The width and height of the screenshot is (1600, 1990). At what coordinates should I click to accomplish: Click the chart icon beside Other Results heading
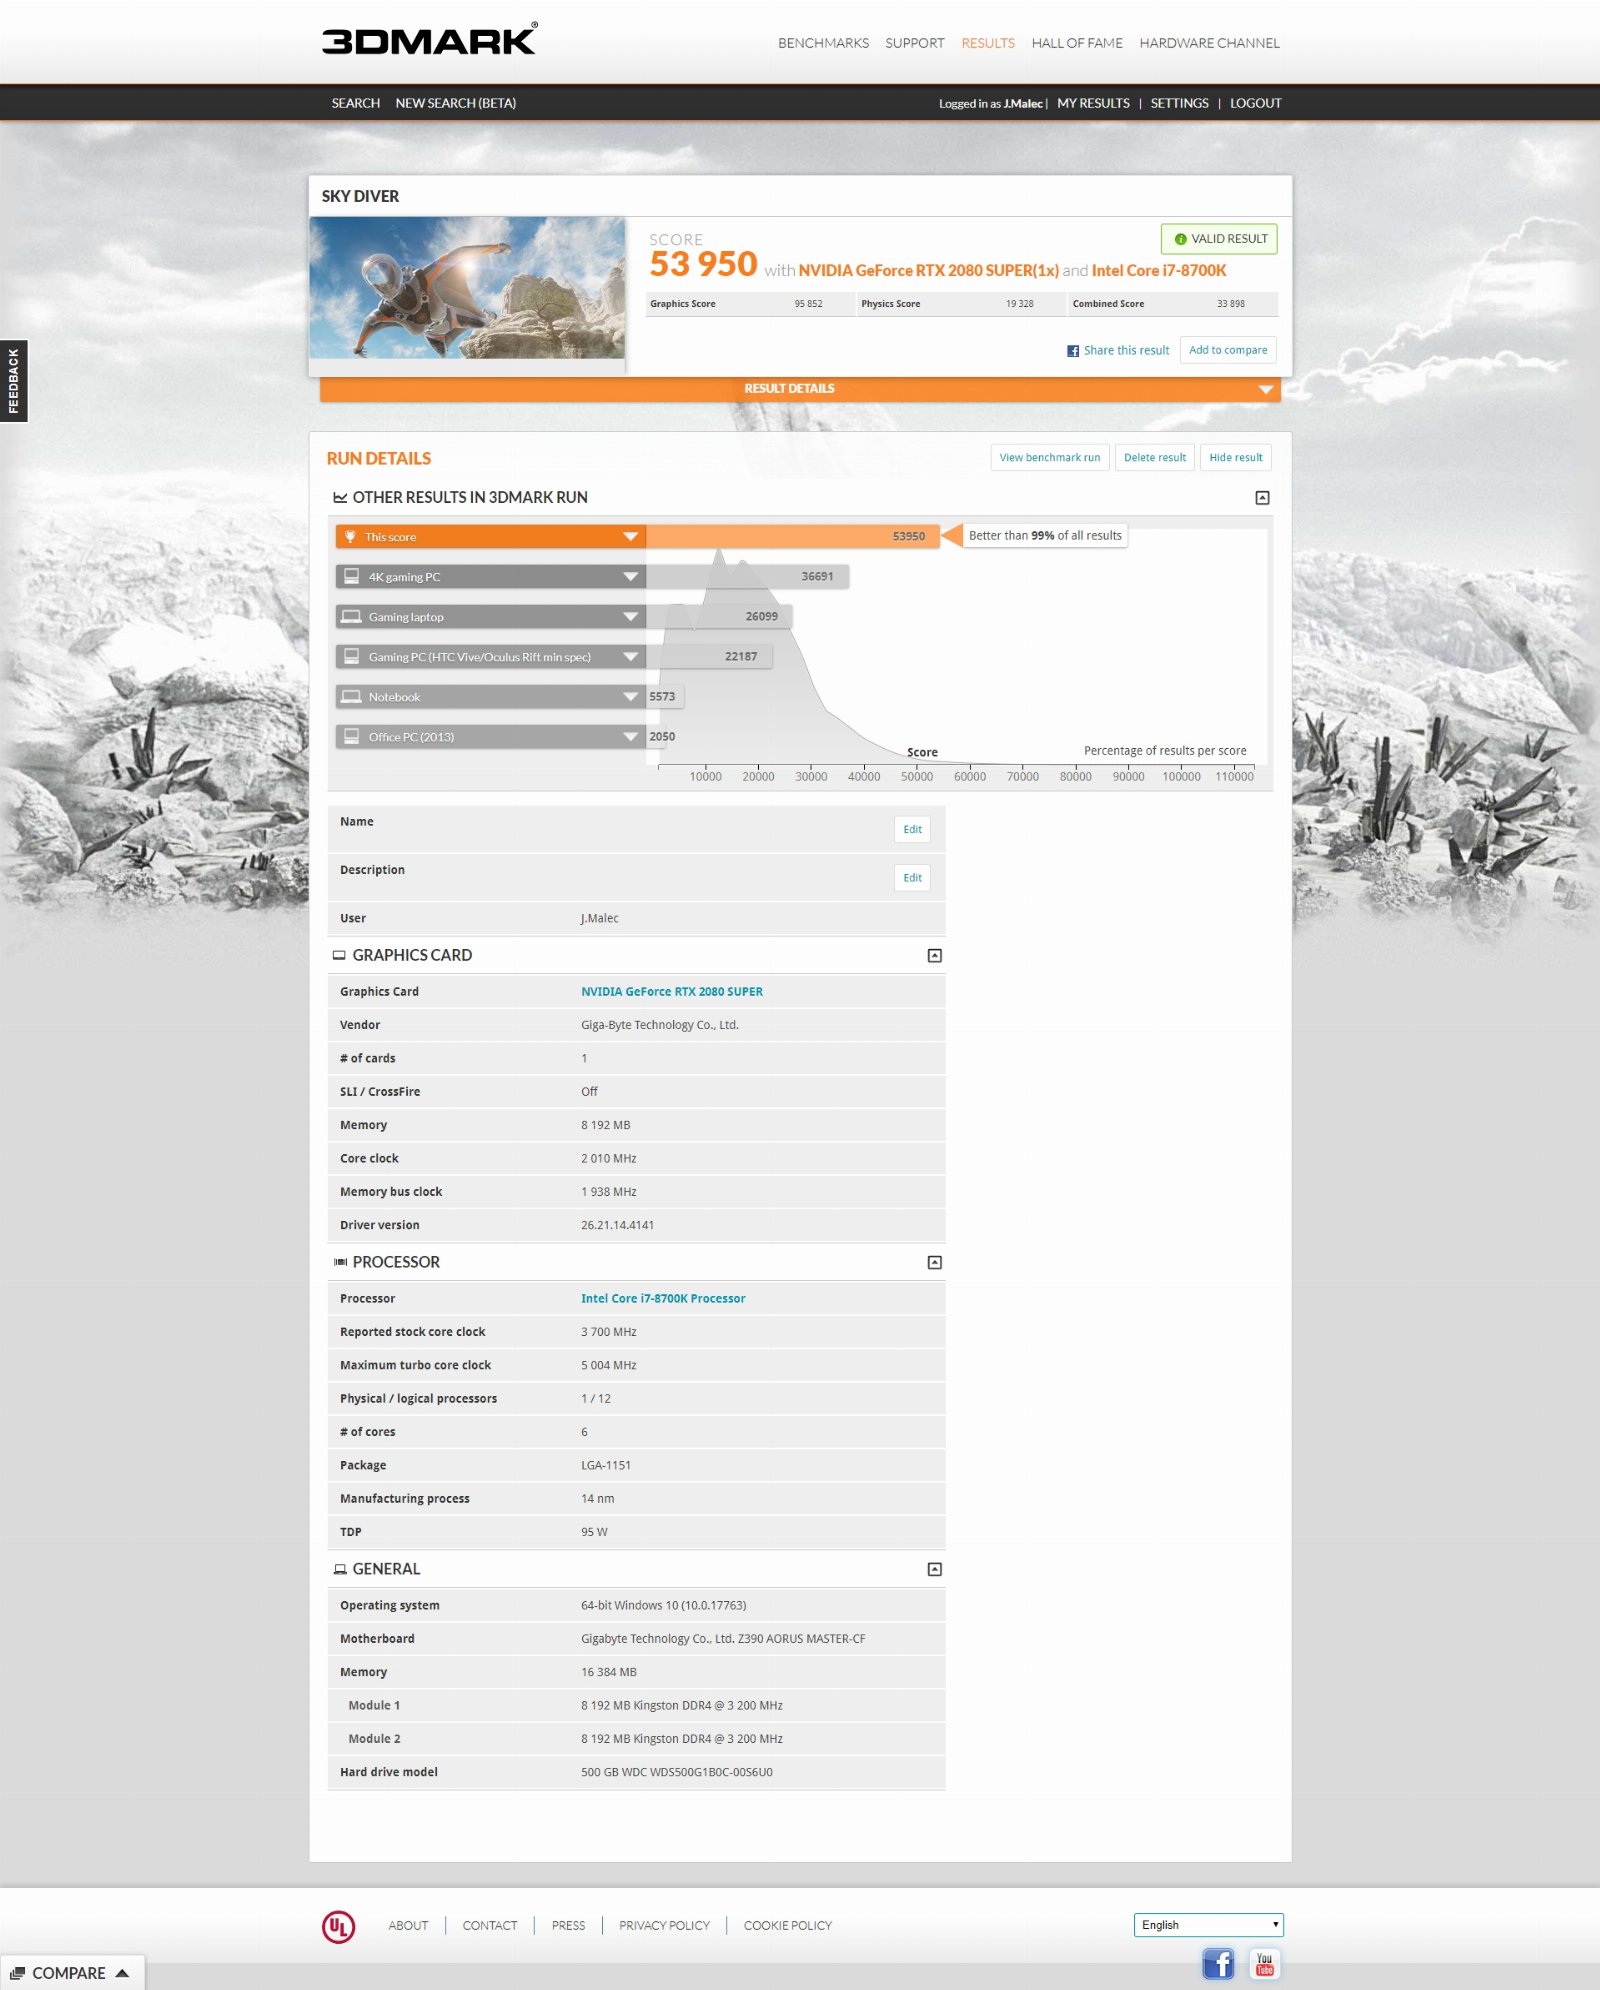pos(340,497)
